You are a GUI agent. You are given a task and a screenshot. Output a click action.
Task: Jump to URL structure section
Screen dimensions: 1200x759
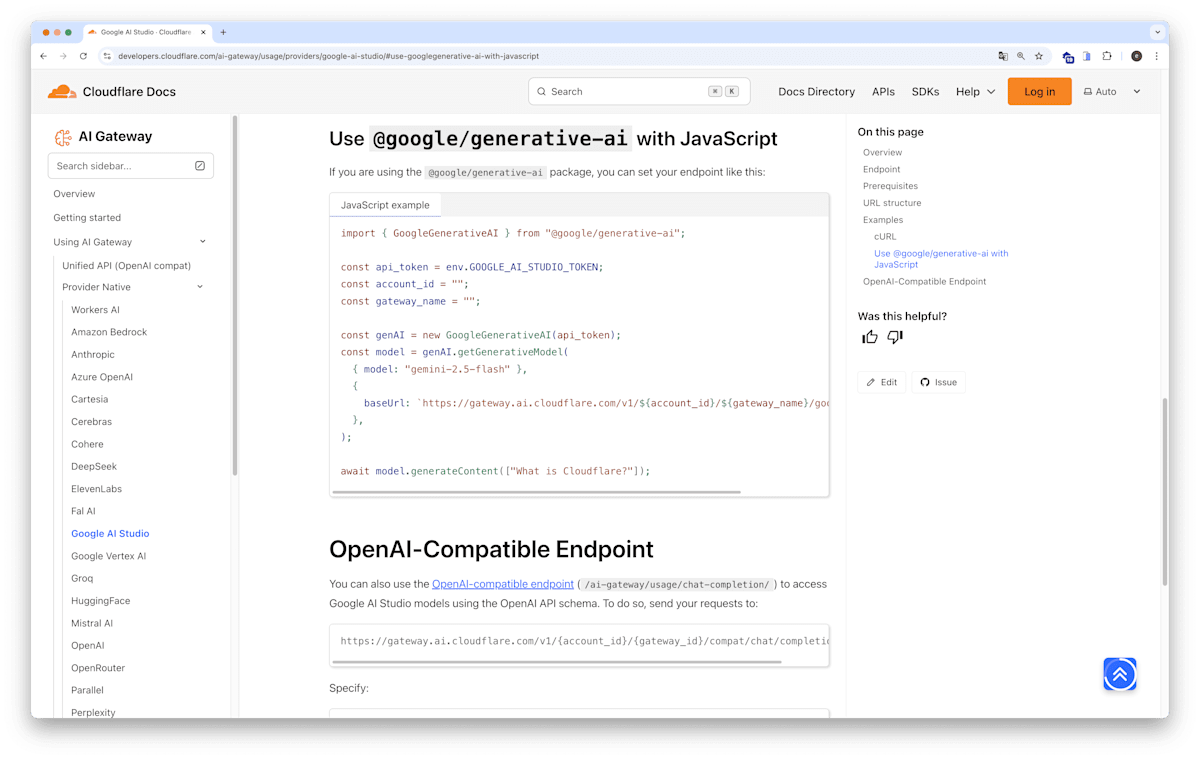(892, 203)
